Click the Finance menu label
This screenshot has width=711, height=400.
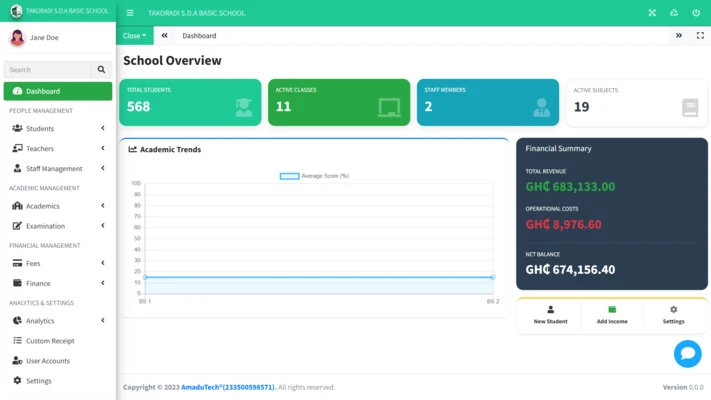[38, 283]
